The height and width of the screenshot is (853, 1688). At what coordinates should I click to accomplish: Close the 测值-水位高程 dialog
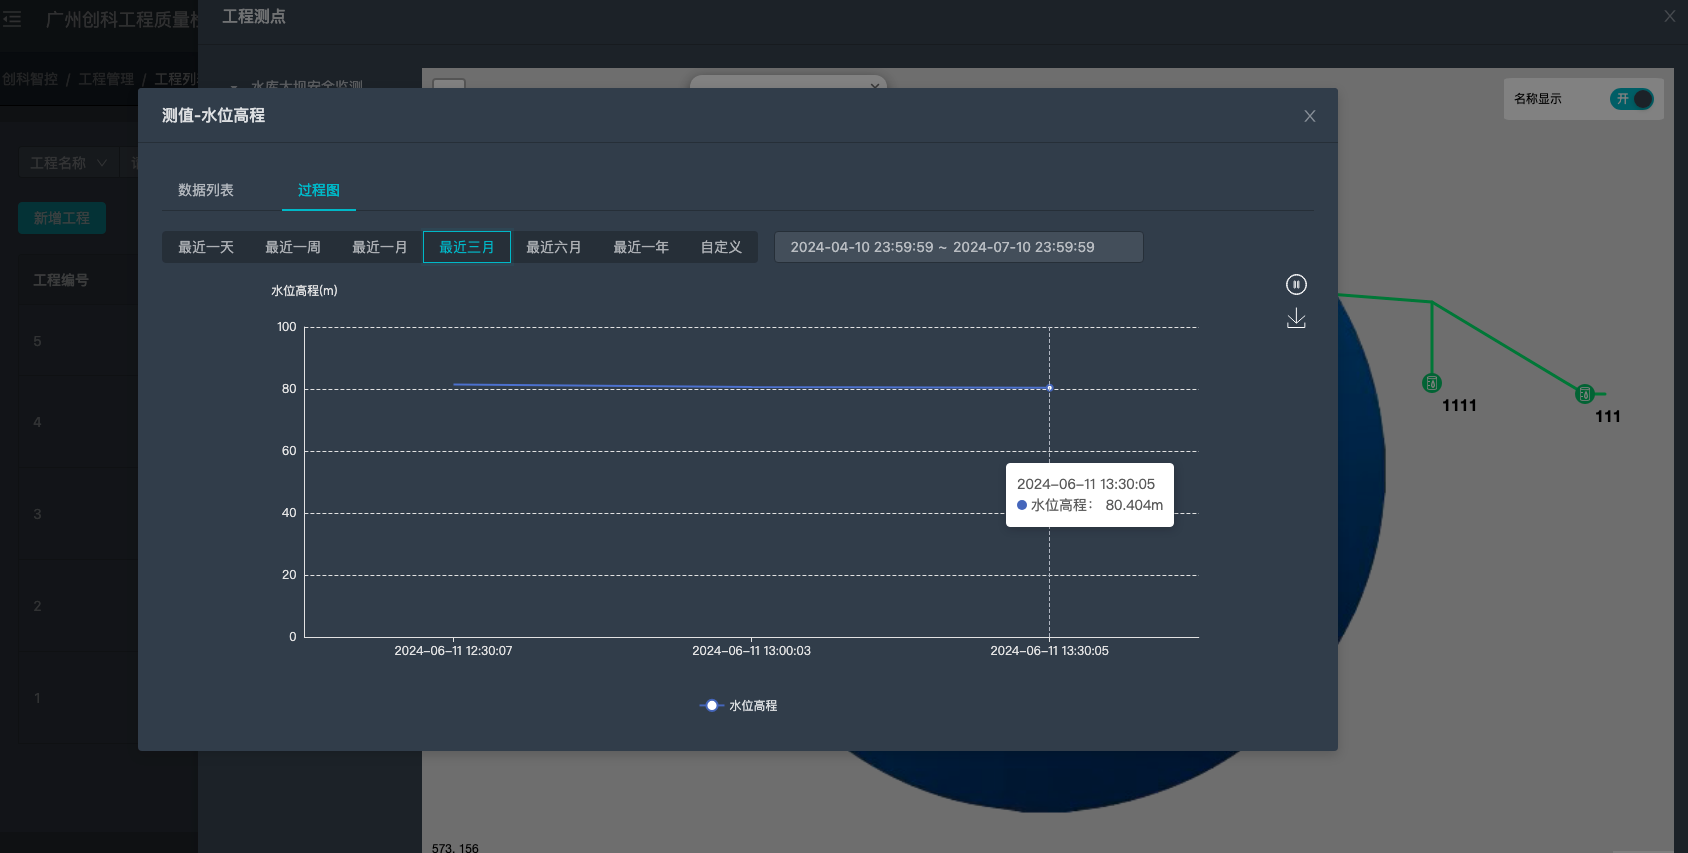(1309, 116)
